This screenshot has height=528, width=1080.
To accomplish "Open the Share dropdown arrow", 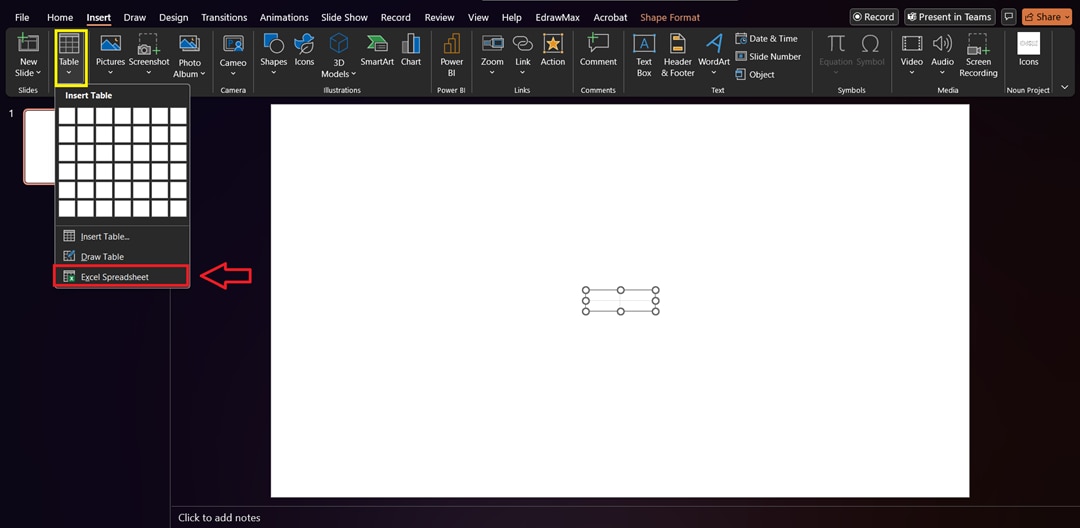I will coord(1067,17).
